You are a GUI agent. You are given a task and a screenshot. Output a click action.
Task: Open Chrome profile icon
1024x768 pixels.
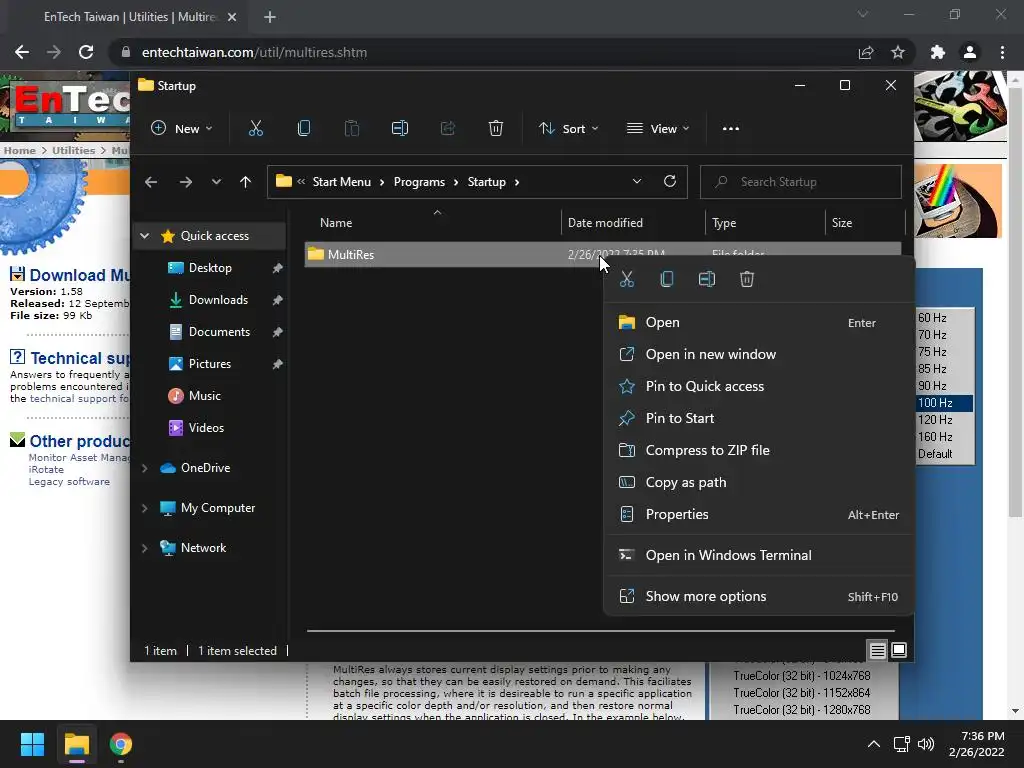[x=970, y=52]
